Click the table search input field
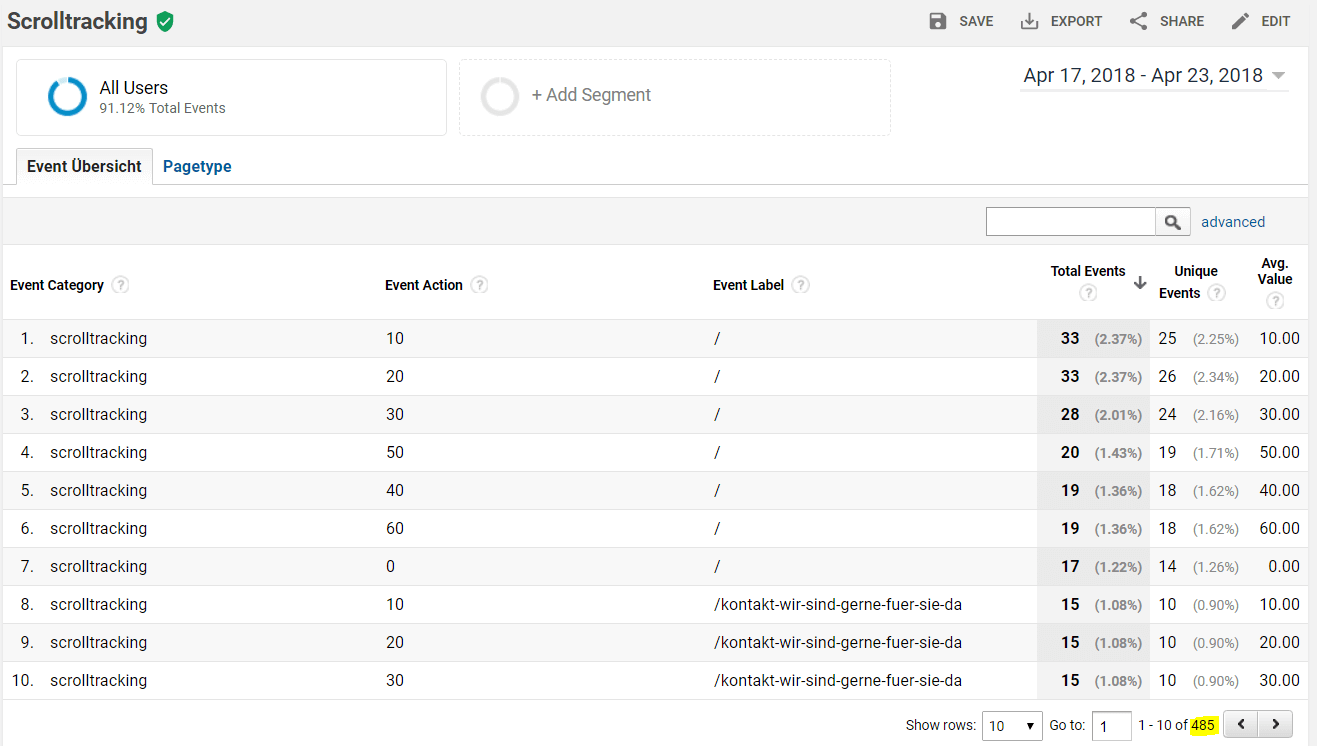The height and width of the screenshot is (746, 1317). (x=1070, y=222)
